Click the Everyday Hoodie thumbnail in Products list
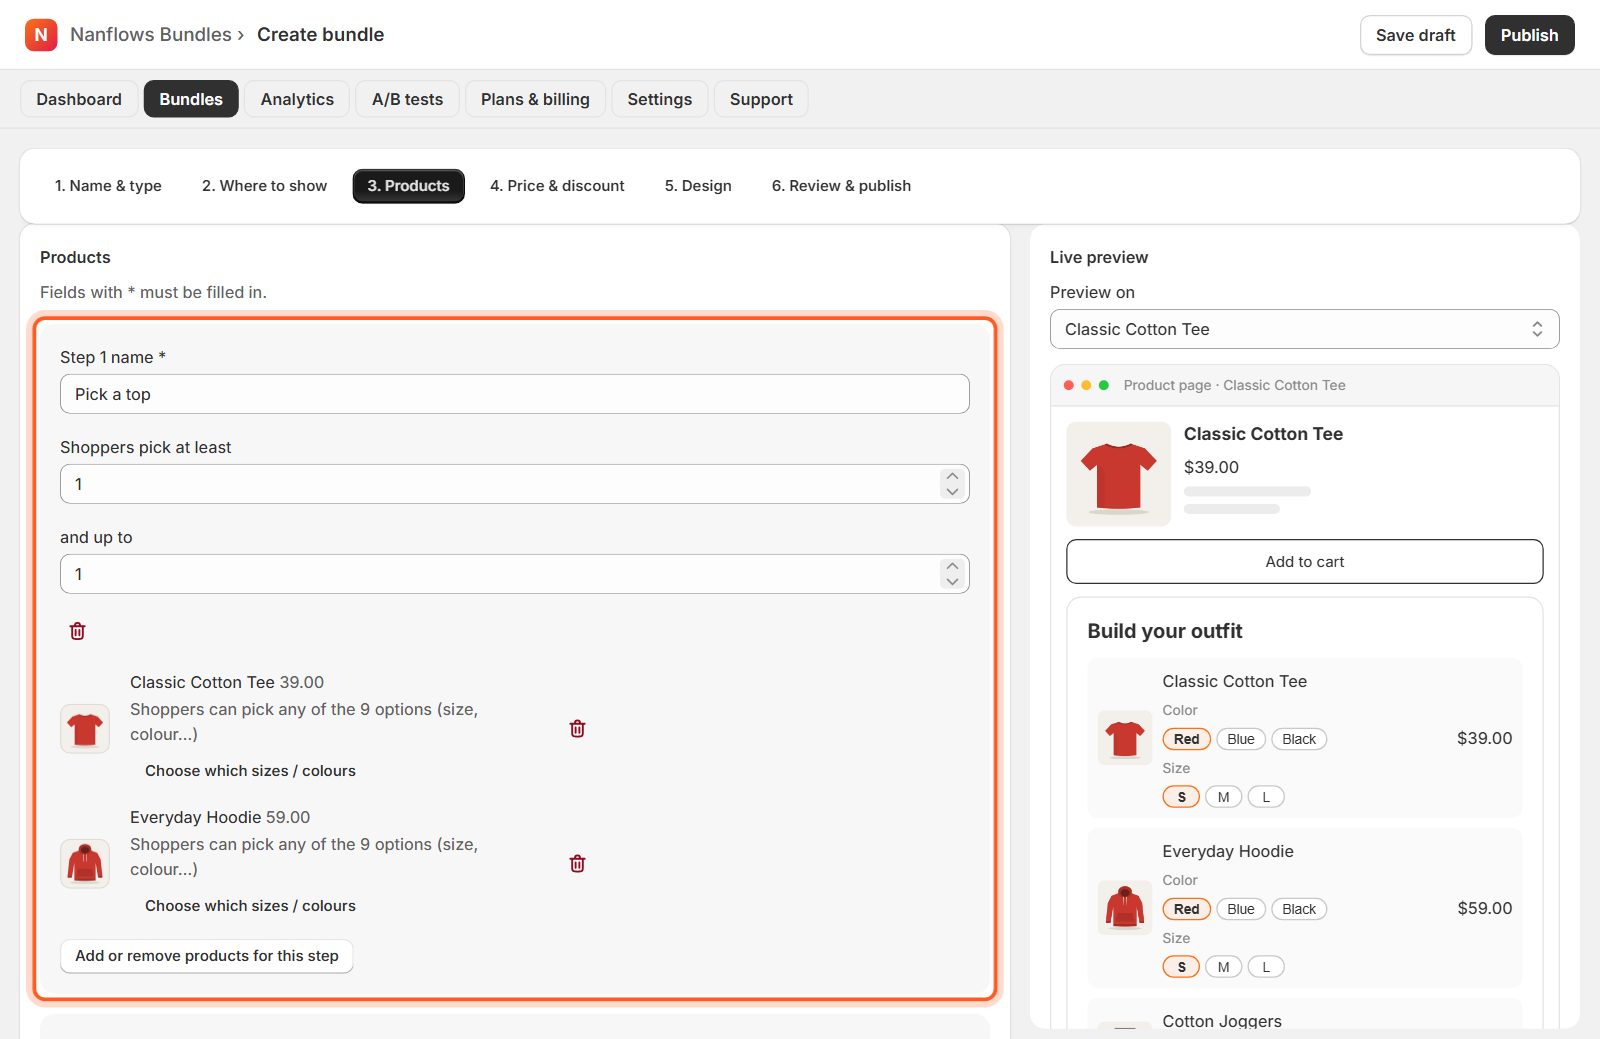Viewport: 1600px width, 1039px height. tap(85, 863)
